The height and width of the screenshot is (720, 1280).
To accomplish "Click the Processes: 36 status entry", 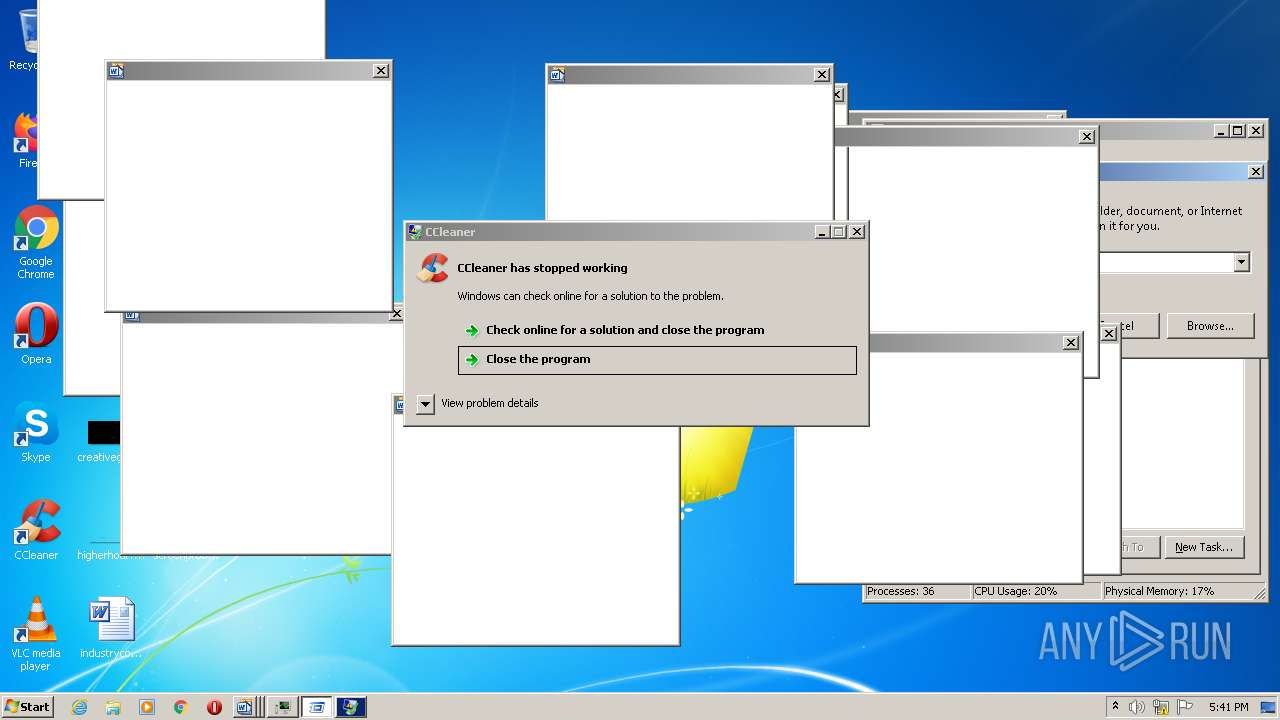I will tap(916, 591).
